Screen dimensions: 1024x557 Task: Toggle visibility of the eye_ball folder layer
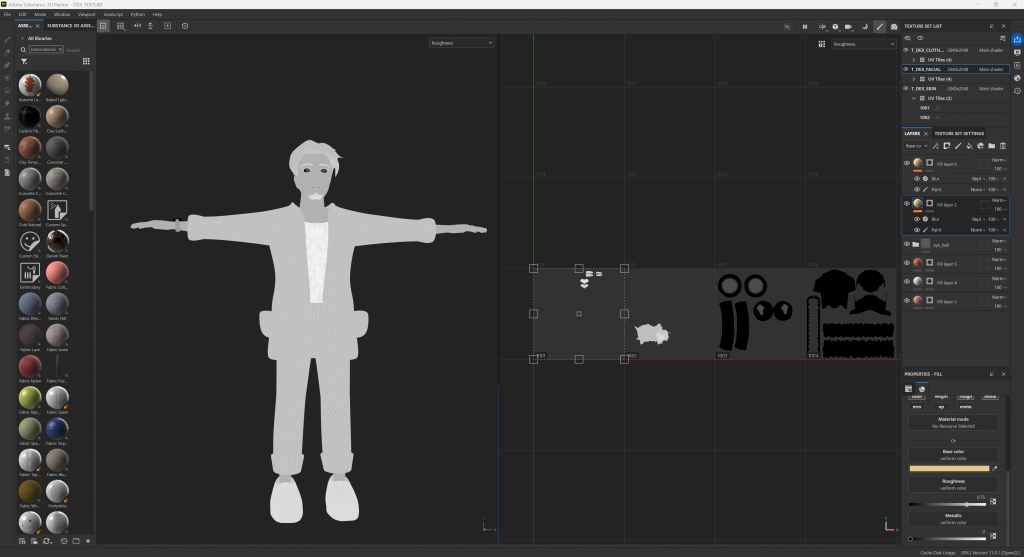click(x=907, y=244)
